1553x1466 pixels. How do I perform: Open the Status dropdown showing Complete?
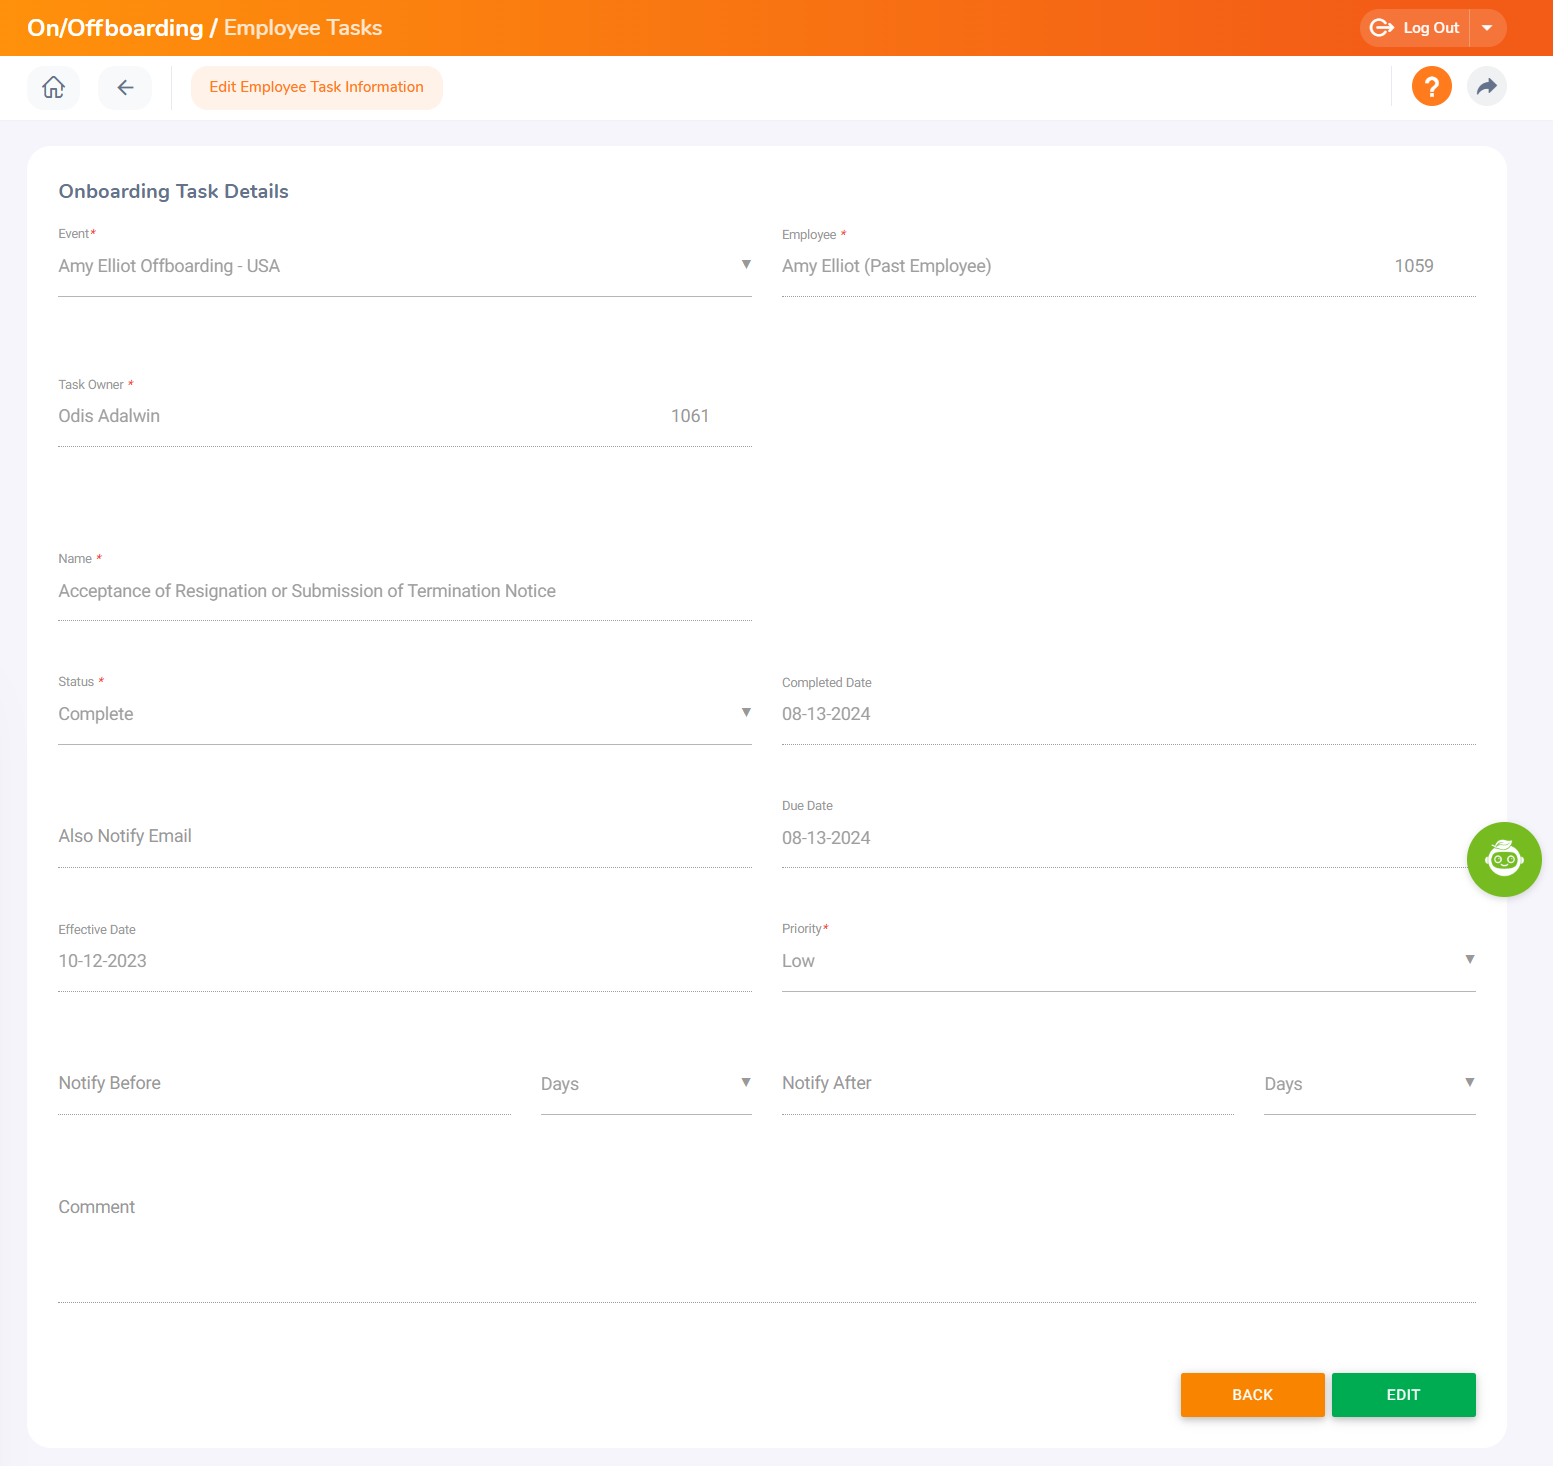coord(746,712)
